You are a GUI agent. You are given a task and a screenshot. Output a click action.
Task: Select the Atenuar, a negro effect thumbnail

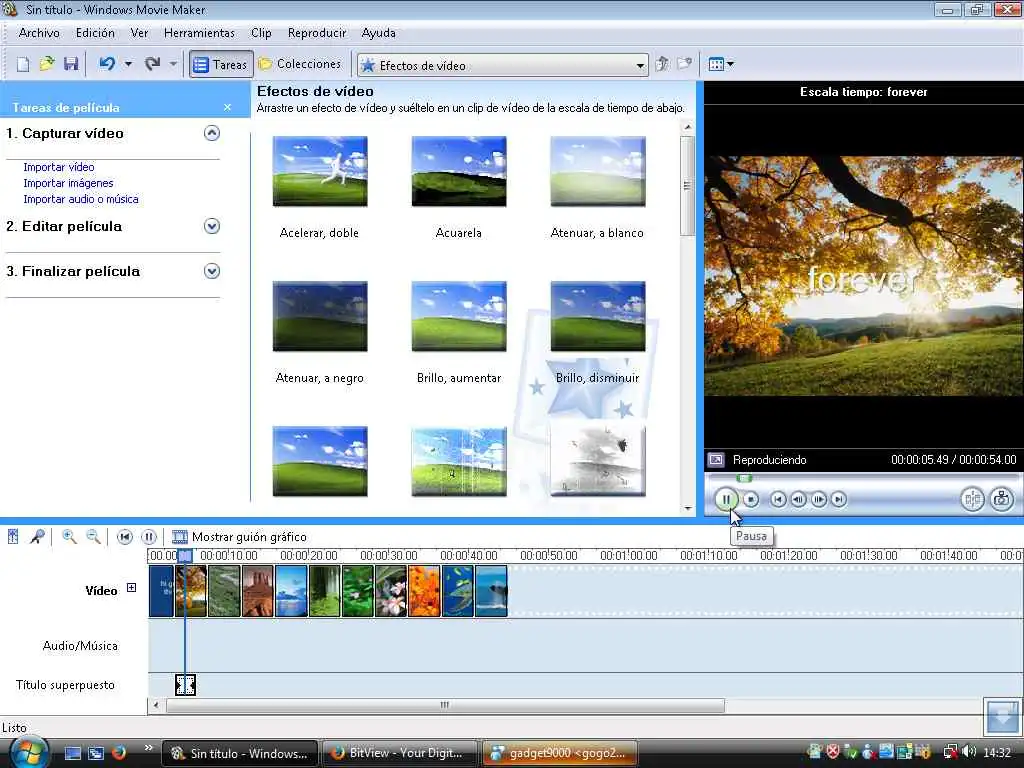(x=320, y=316)
